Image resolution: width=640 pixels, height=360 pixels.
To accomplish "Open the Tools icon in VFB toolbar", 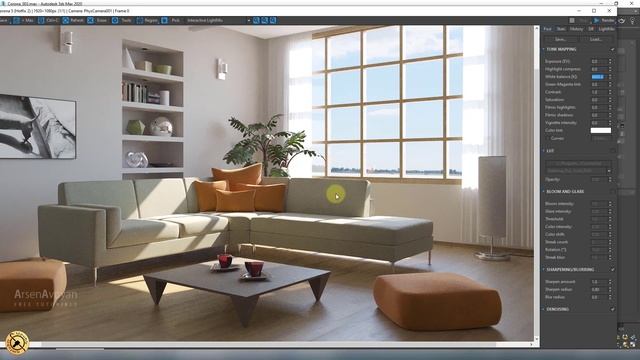I will (x=115, y=20).
